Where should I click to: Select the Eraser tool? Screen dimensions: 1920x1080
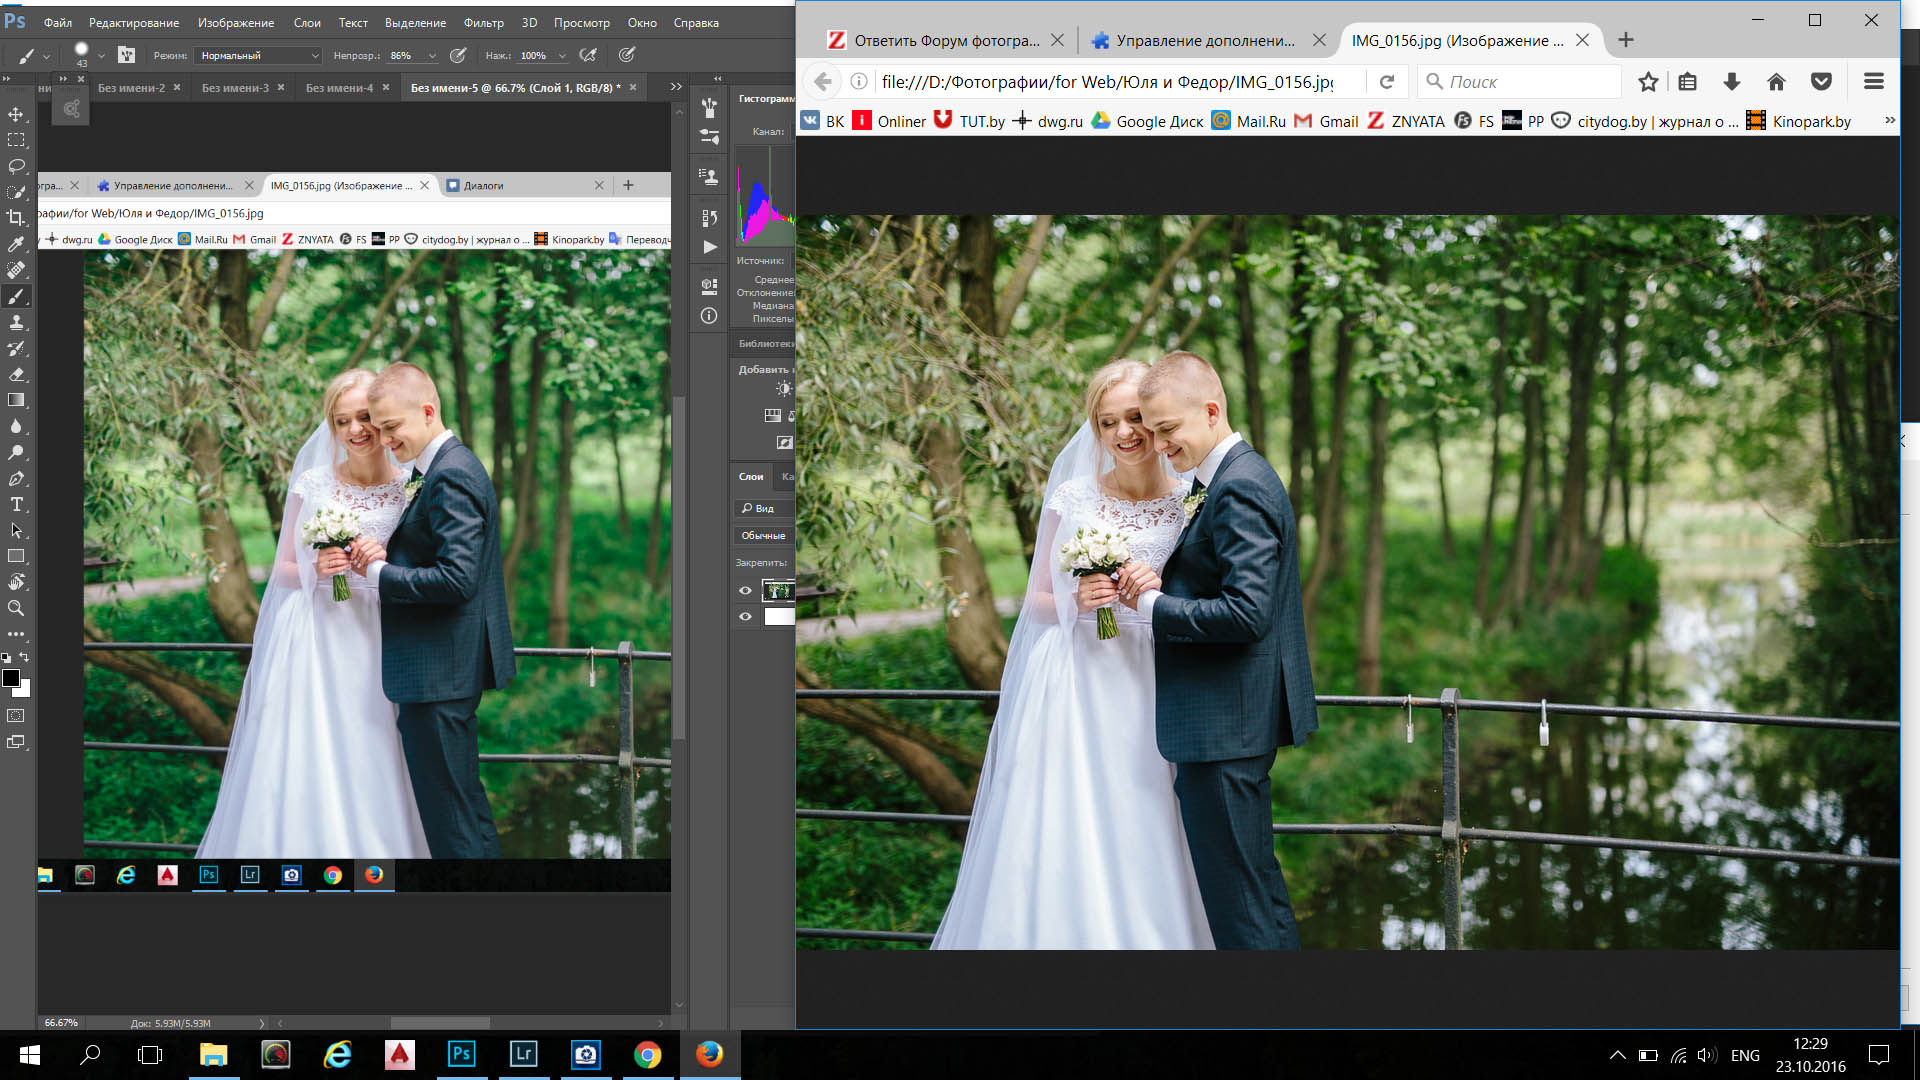tap(16, 374)
